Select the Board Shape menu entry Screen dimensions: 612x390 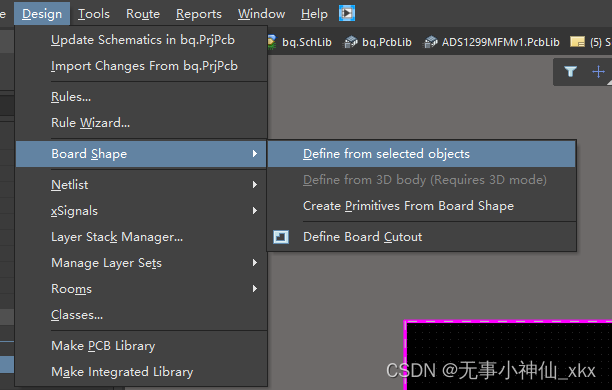pos(141,154)
